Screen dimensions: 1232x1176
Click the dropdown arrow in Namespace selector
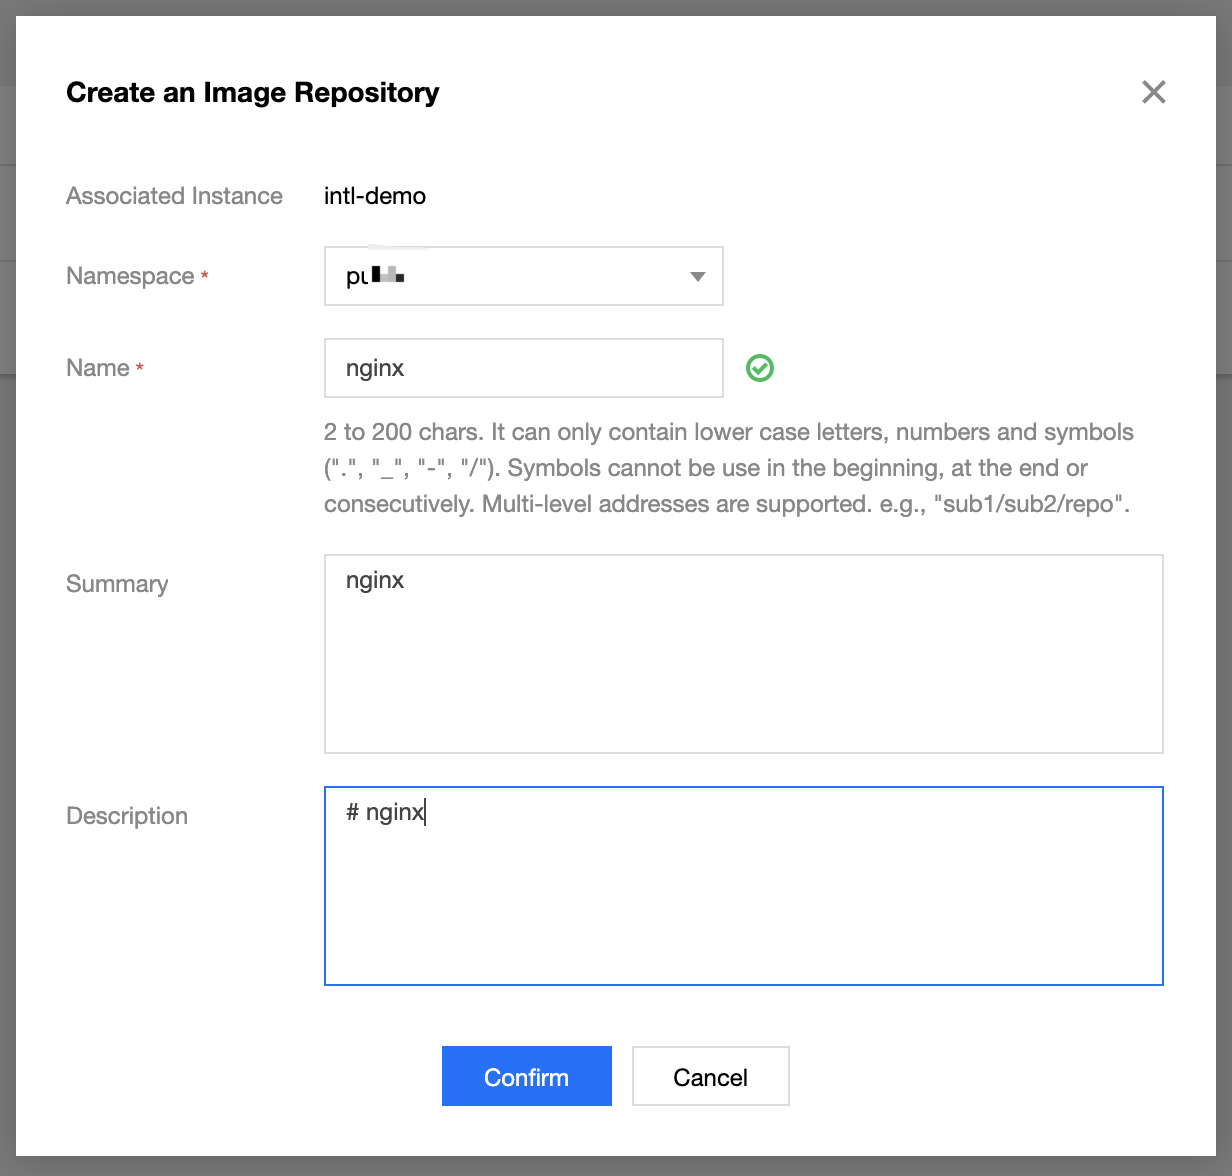point(698,277)
